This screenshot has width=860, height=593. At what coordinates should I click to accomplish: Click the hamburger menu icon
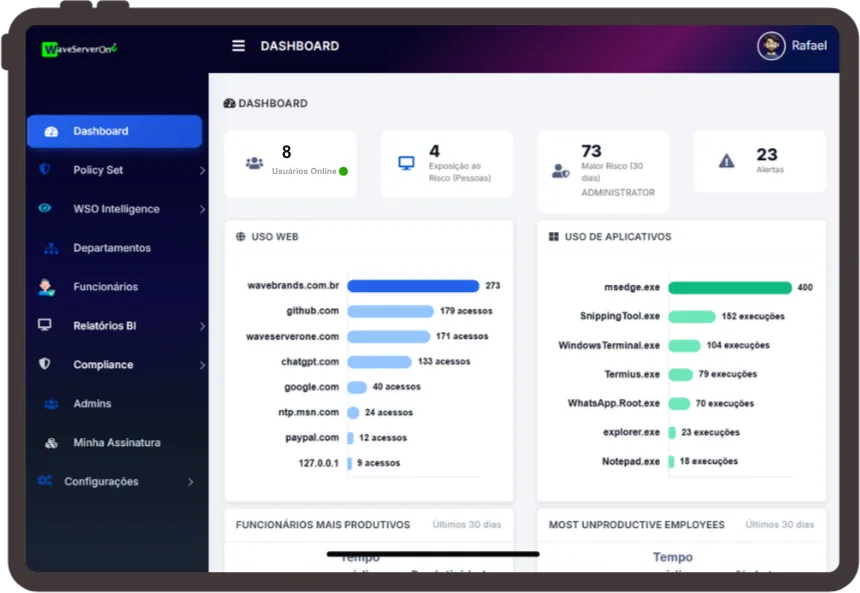tap(238, 46)
